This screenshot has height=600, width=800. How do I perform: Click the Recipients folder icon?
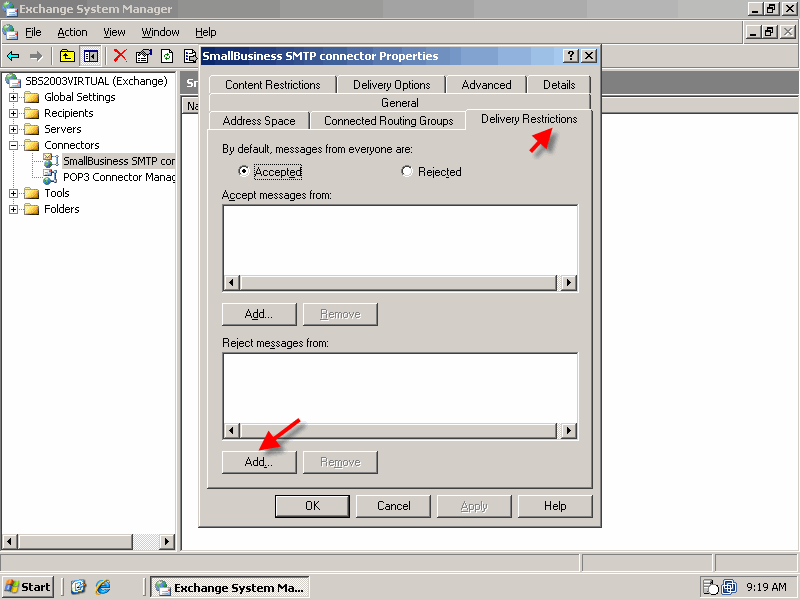tap(32, 113)
